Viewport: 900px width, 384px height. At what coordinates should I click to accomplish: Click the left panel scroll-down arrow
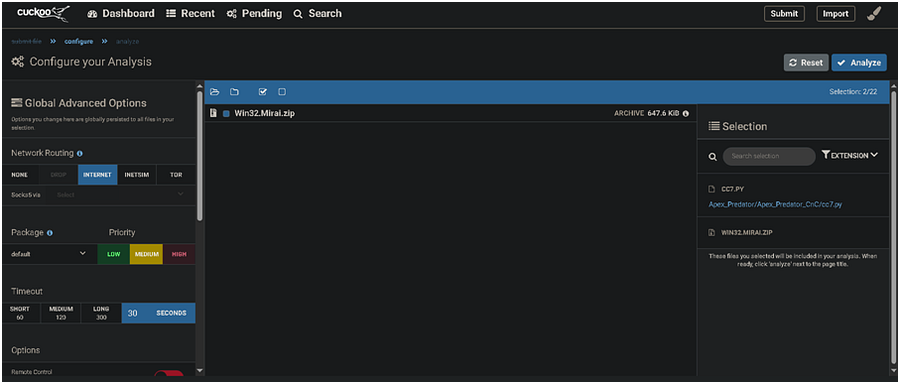click(200, 371)
